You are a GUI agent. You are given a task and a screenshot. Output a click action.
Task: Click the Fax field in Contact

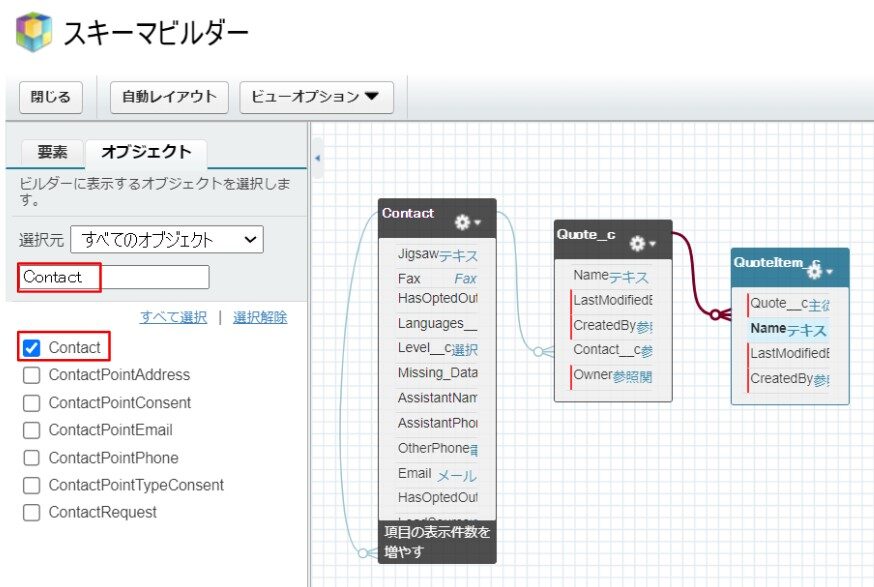(437, 278)
